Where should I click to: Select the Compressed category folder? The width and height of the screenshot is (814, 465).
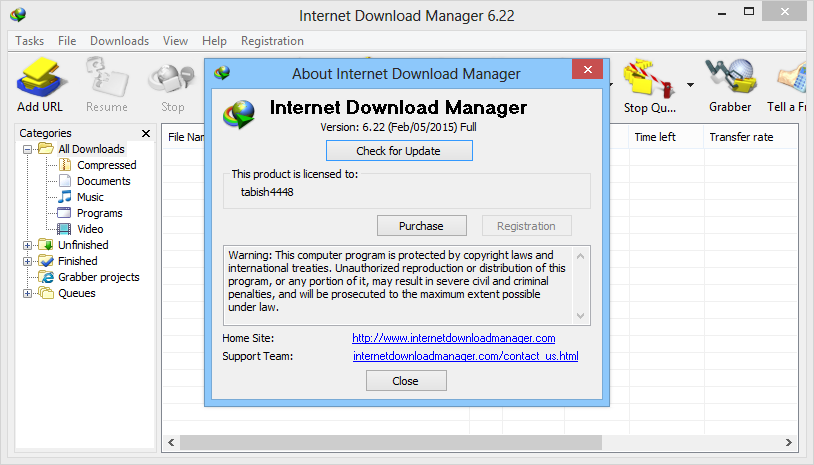tap(106, 165)
